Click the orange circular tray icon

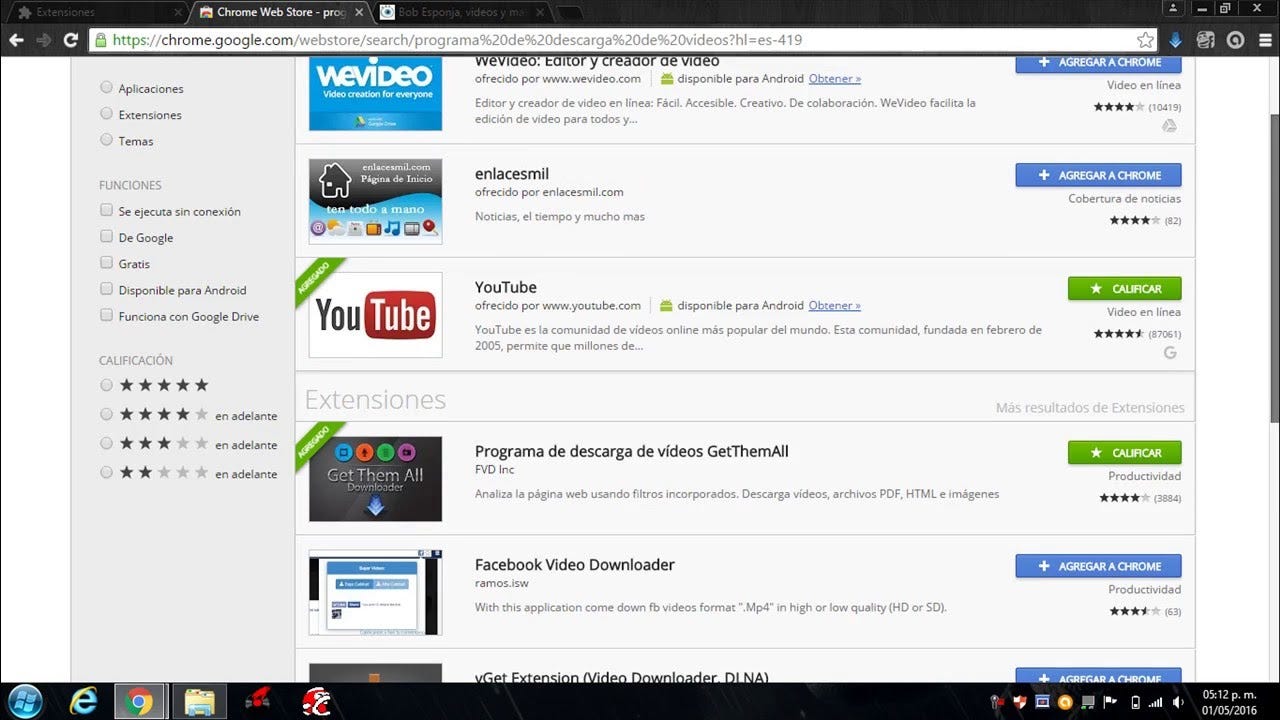[1065, 702]
